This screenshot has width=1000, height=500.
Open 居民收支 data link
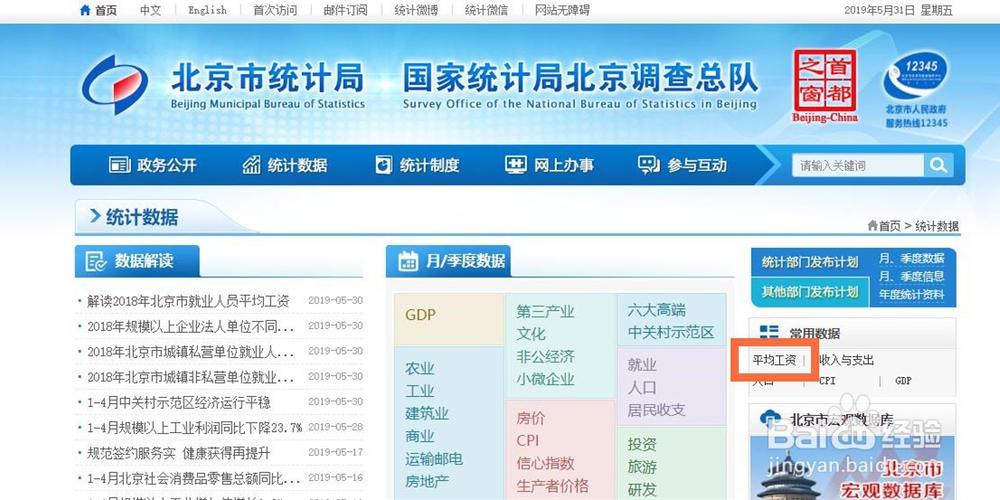pos(656,409)
